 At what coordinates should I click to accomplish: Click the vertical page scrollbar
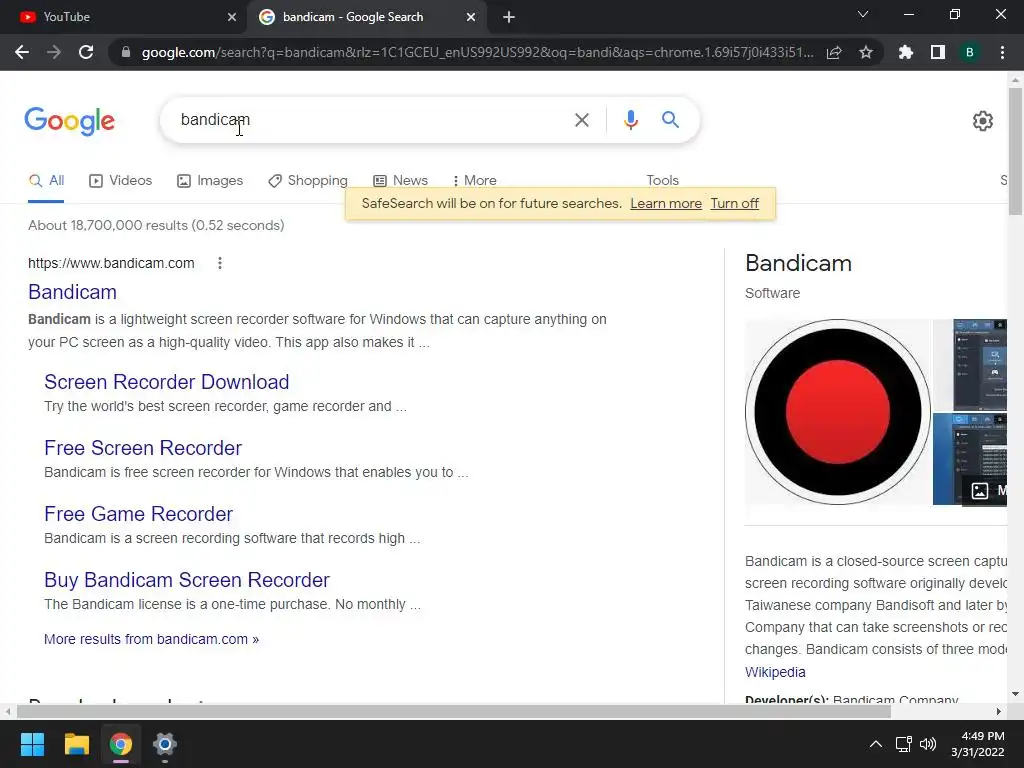1016,150
